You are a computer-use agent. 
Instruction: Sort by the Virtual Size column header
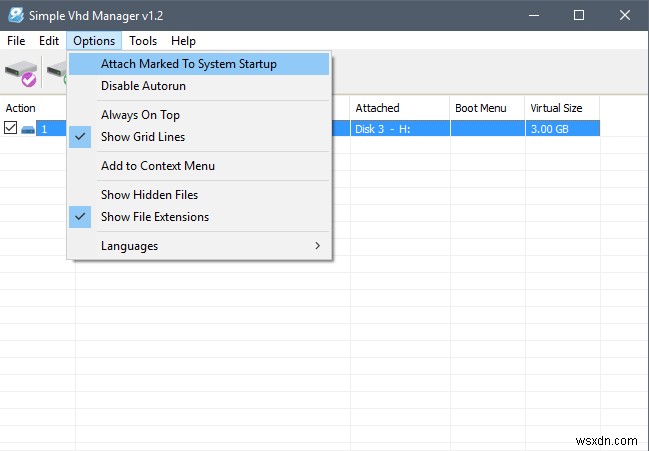point(556,108)
